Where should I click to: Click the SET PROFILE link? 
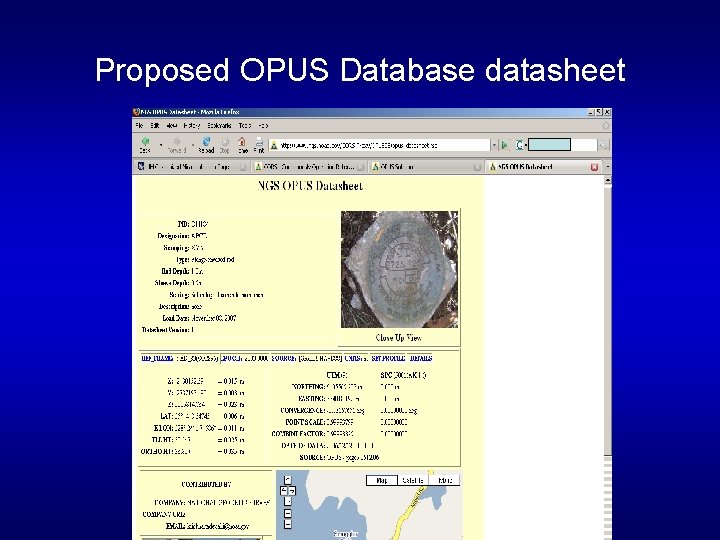[388, 359]
